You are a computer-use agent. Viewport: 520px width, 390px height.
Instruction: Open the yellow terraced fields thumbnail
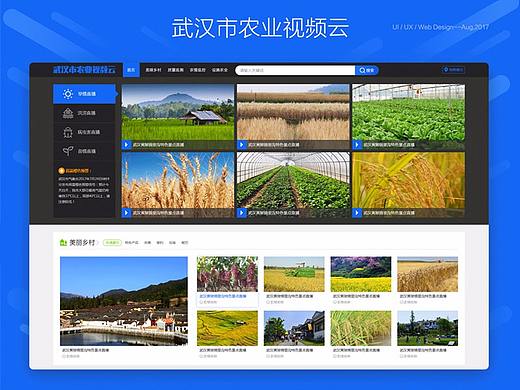point(227,328)
